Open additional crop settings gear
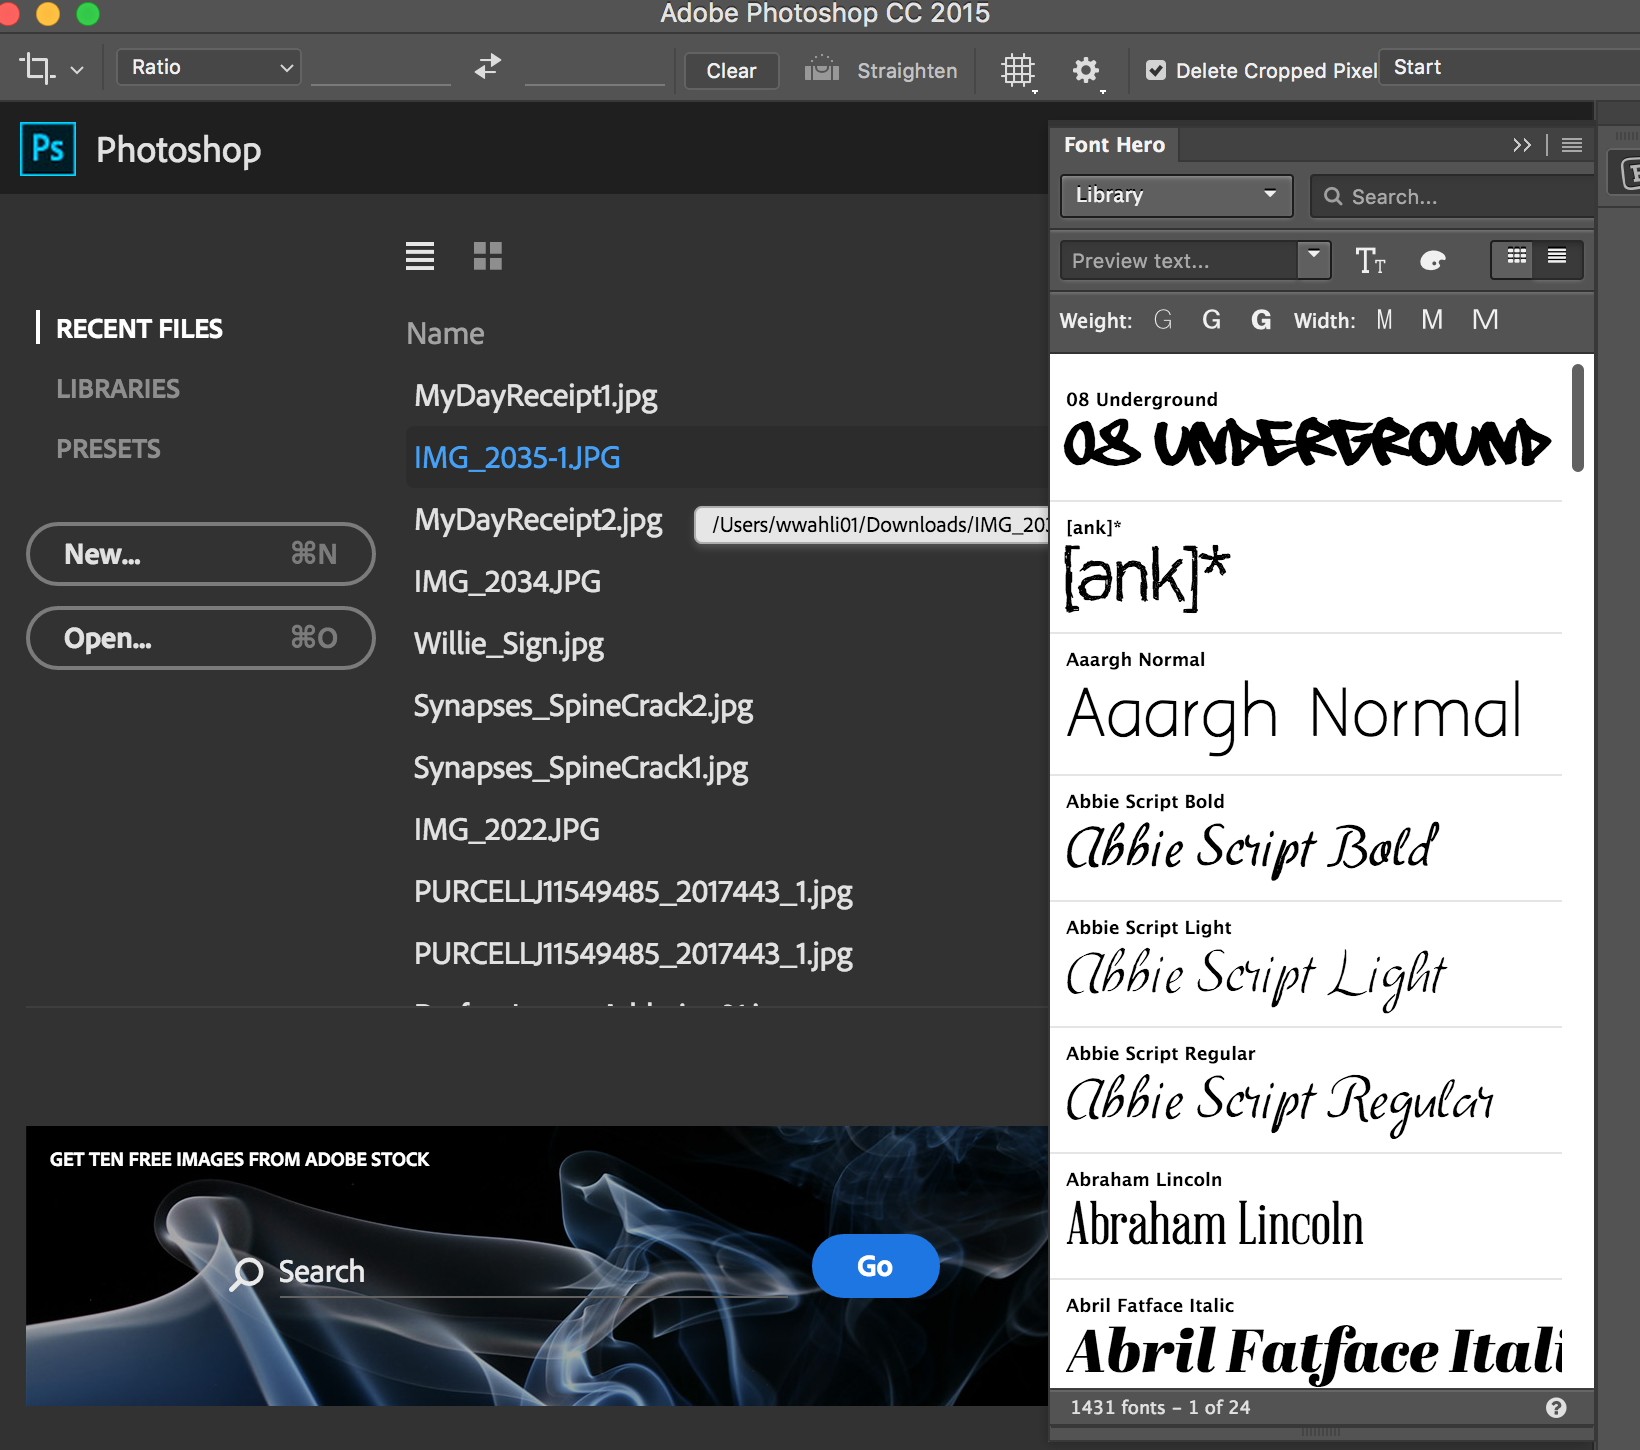 coord(1086,70)
